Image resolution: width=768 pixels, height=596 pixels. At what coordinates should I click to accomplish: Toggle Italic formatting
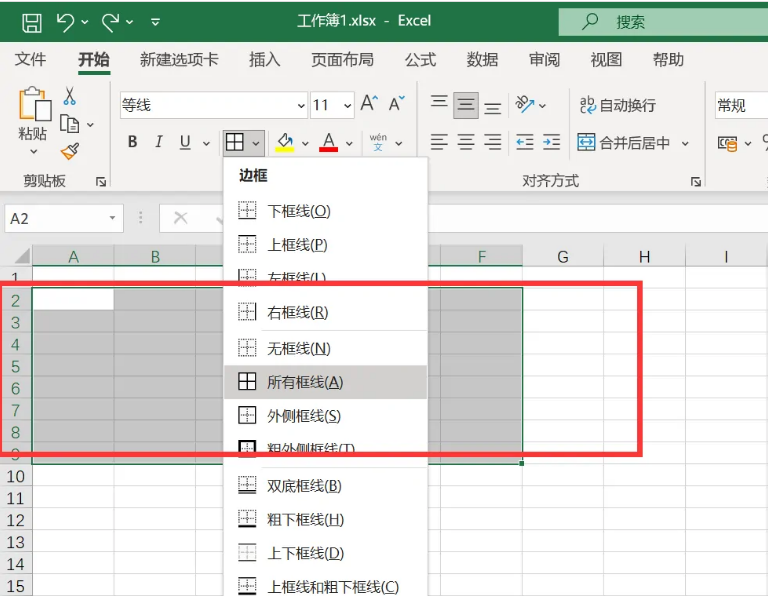158,143
